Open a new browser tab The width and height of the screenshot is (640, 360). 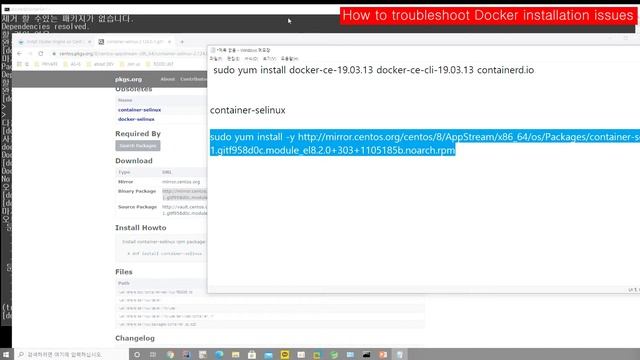tap(182, 42)
